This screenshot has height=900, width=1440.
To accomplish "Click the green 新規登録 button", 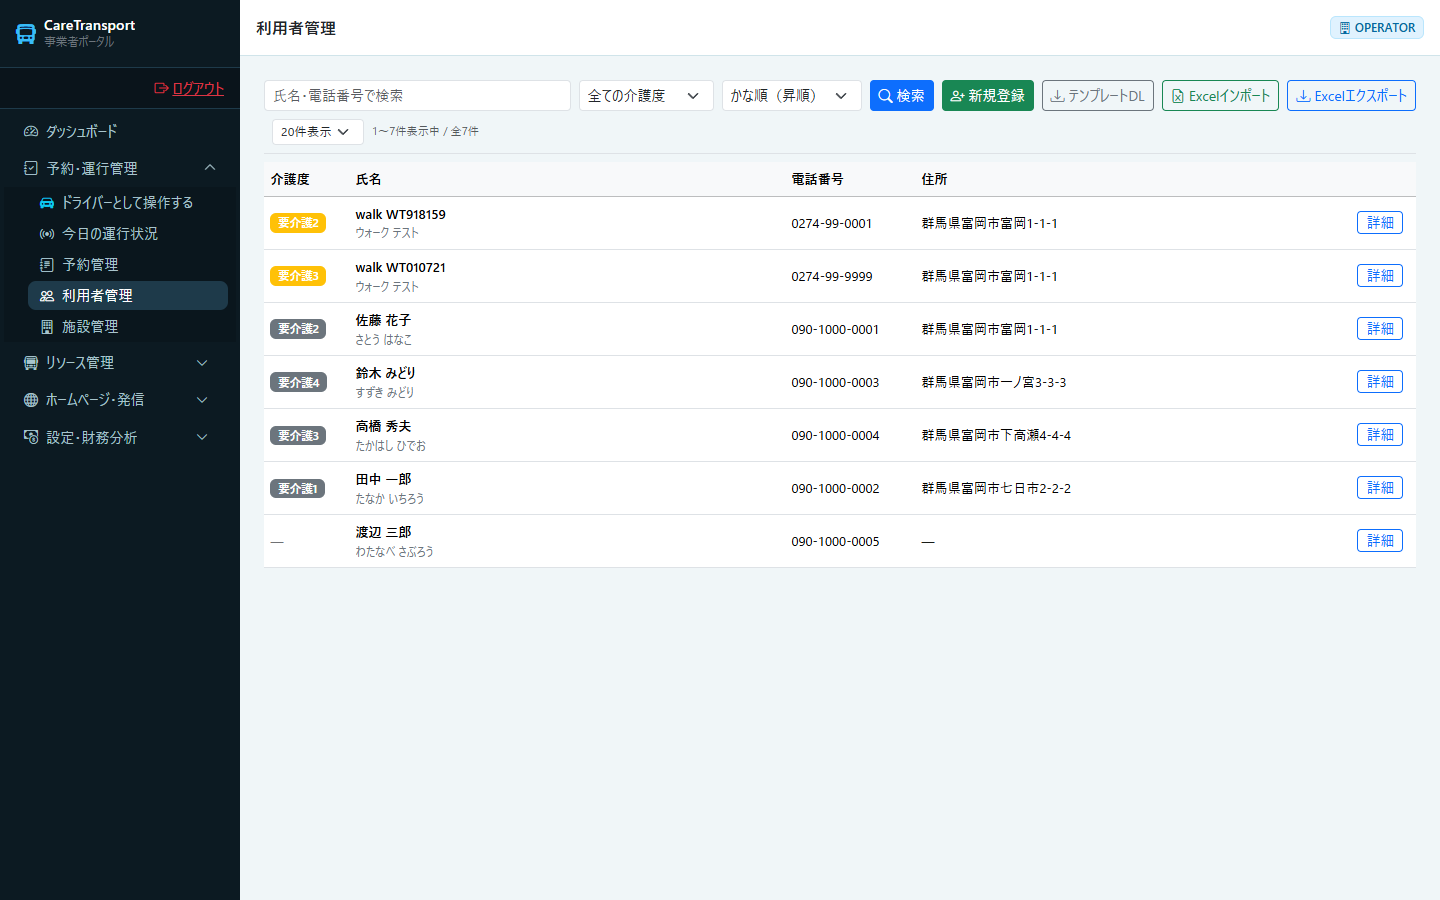I will pyautogui.click(x=988, y=96).
